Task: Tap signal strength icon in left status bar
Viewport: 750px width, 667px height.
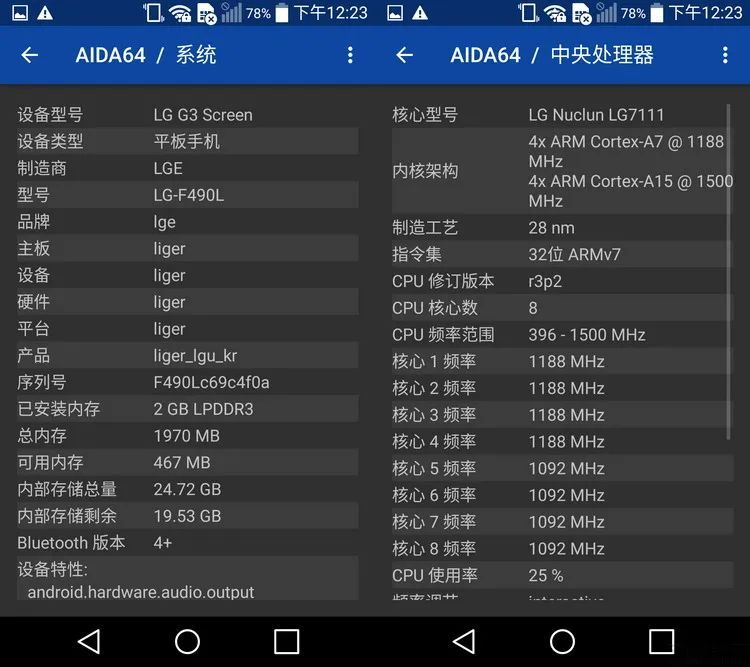Action: click(x=232, y=13)
